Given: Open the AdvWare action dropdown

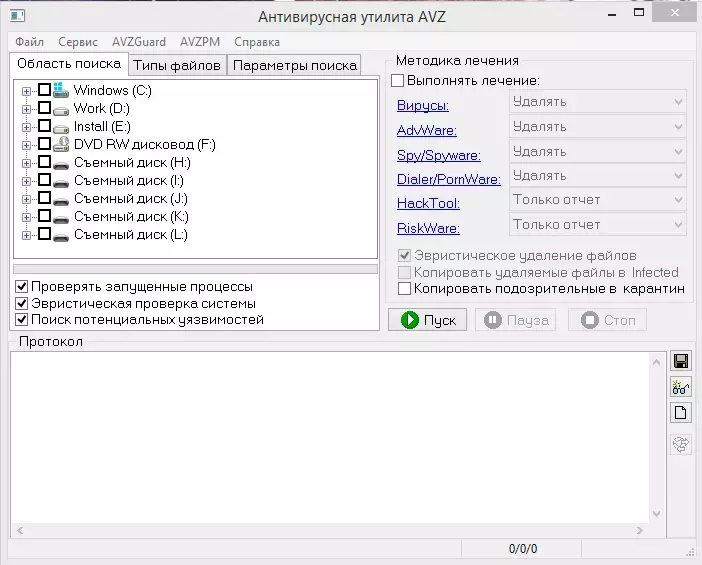Looking at the screenshot, I should point(598,127).
